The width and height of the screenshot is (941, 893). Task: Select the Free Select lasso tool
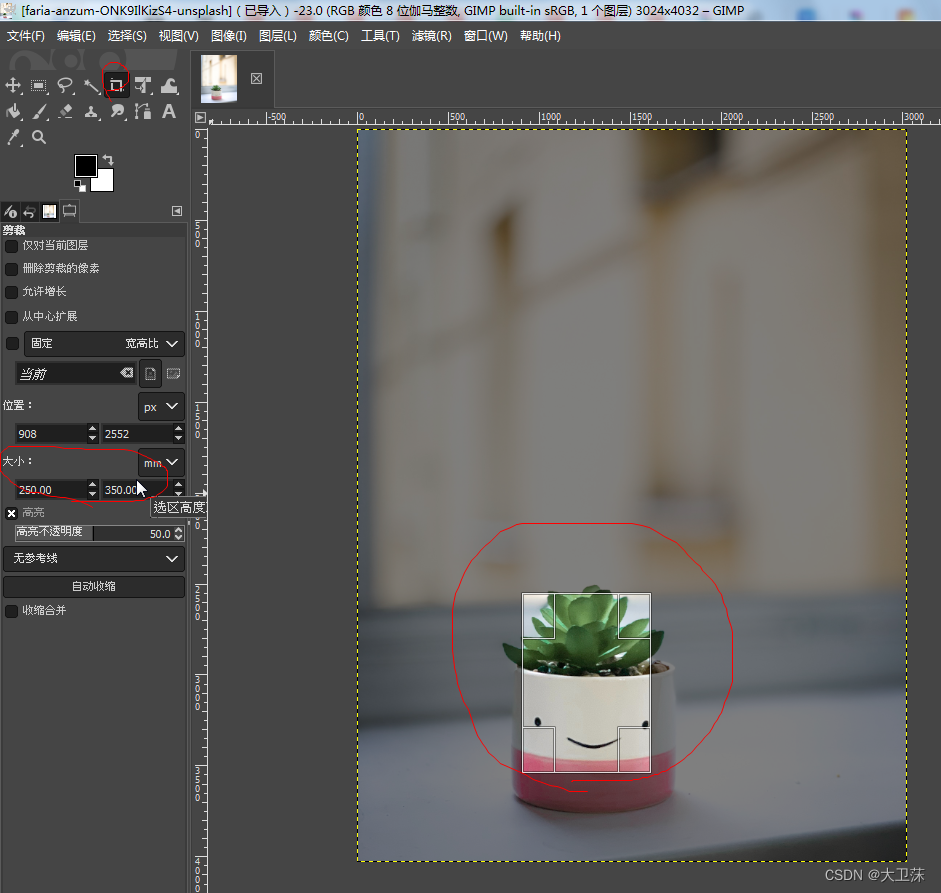click(x=65, y=86)
